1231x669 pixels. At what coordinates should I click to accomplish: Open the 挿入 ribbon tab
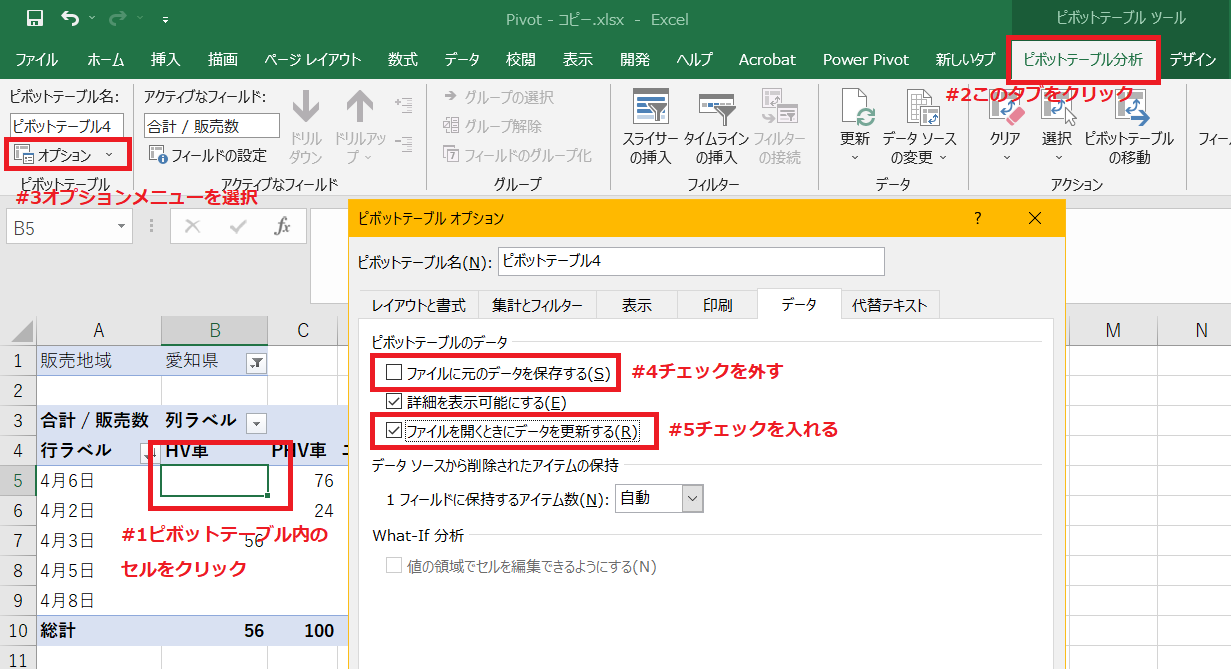point(165,60)
